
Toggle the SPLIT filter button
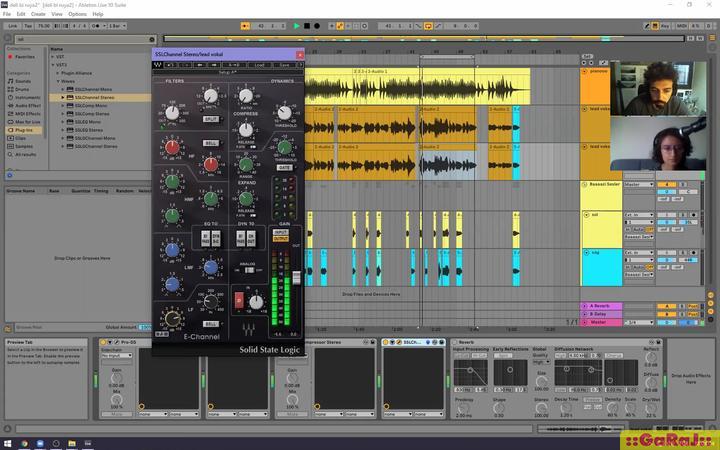[210, 119]
